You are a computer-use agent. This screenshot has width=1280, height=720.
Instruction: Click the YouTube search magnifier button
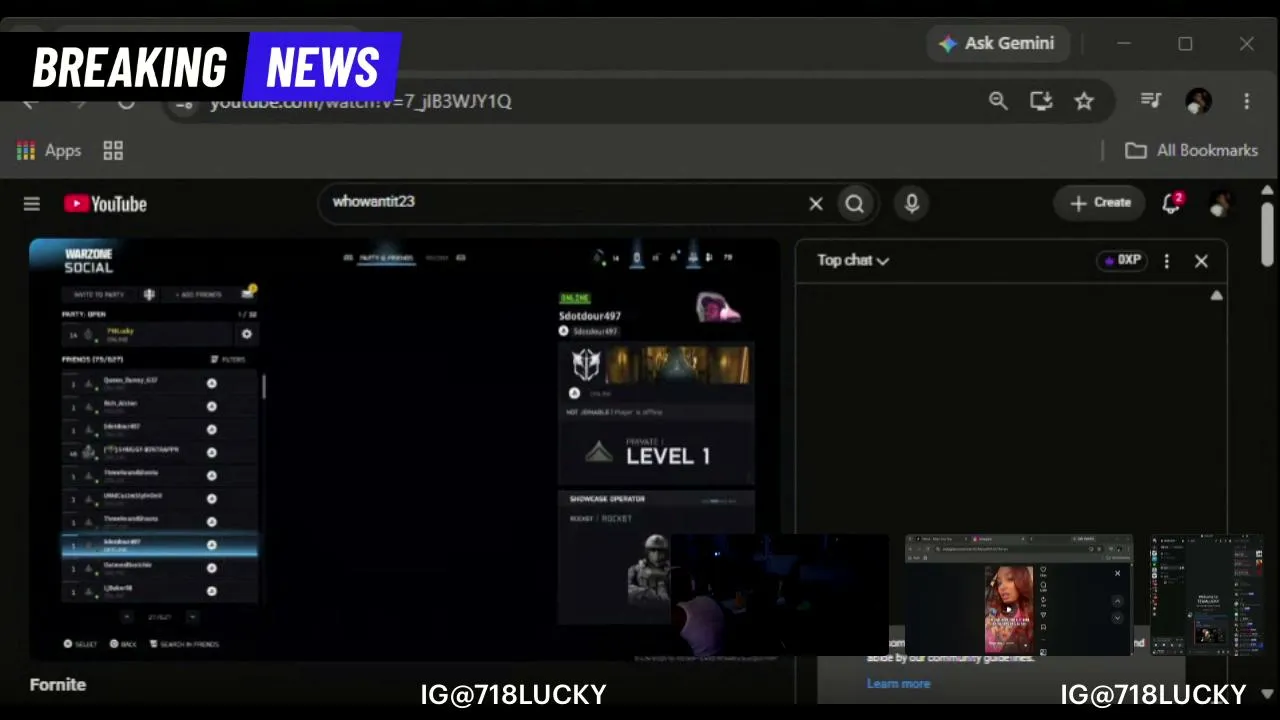click(855, 204)
